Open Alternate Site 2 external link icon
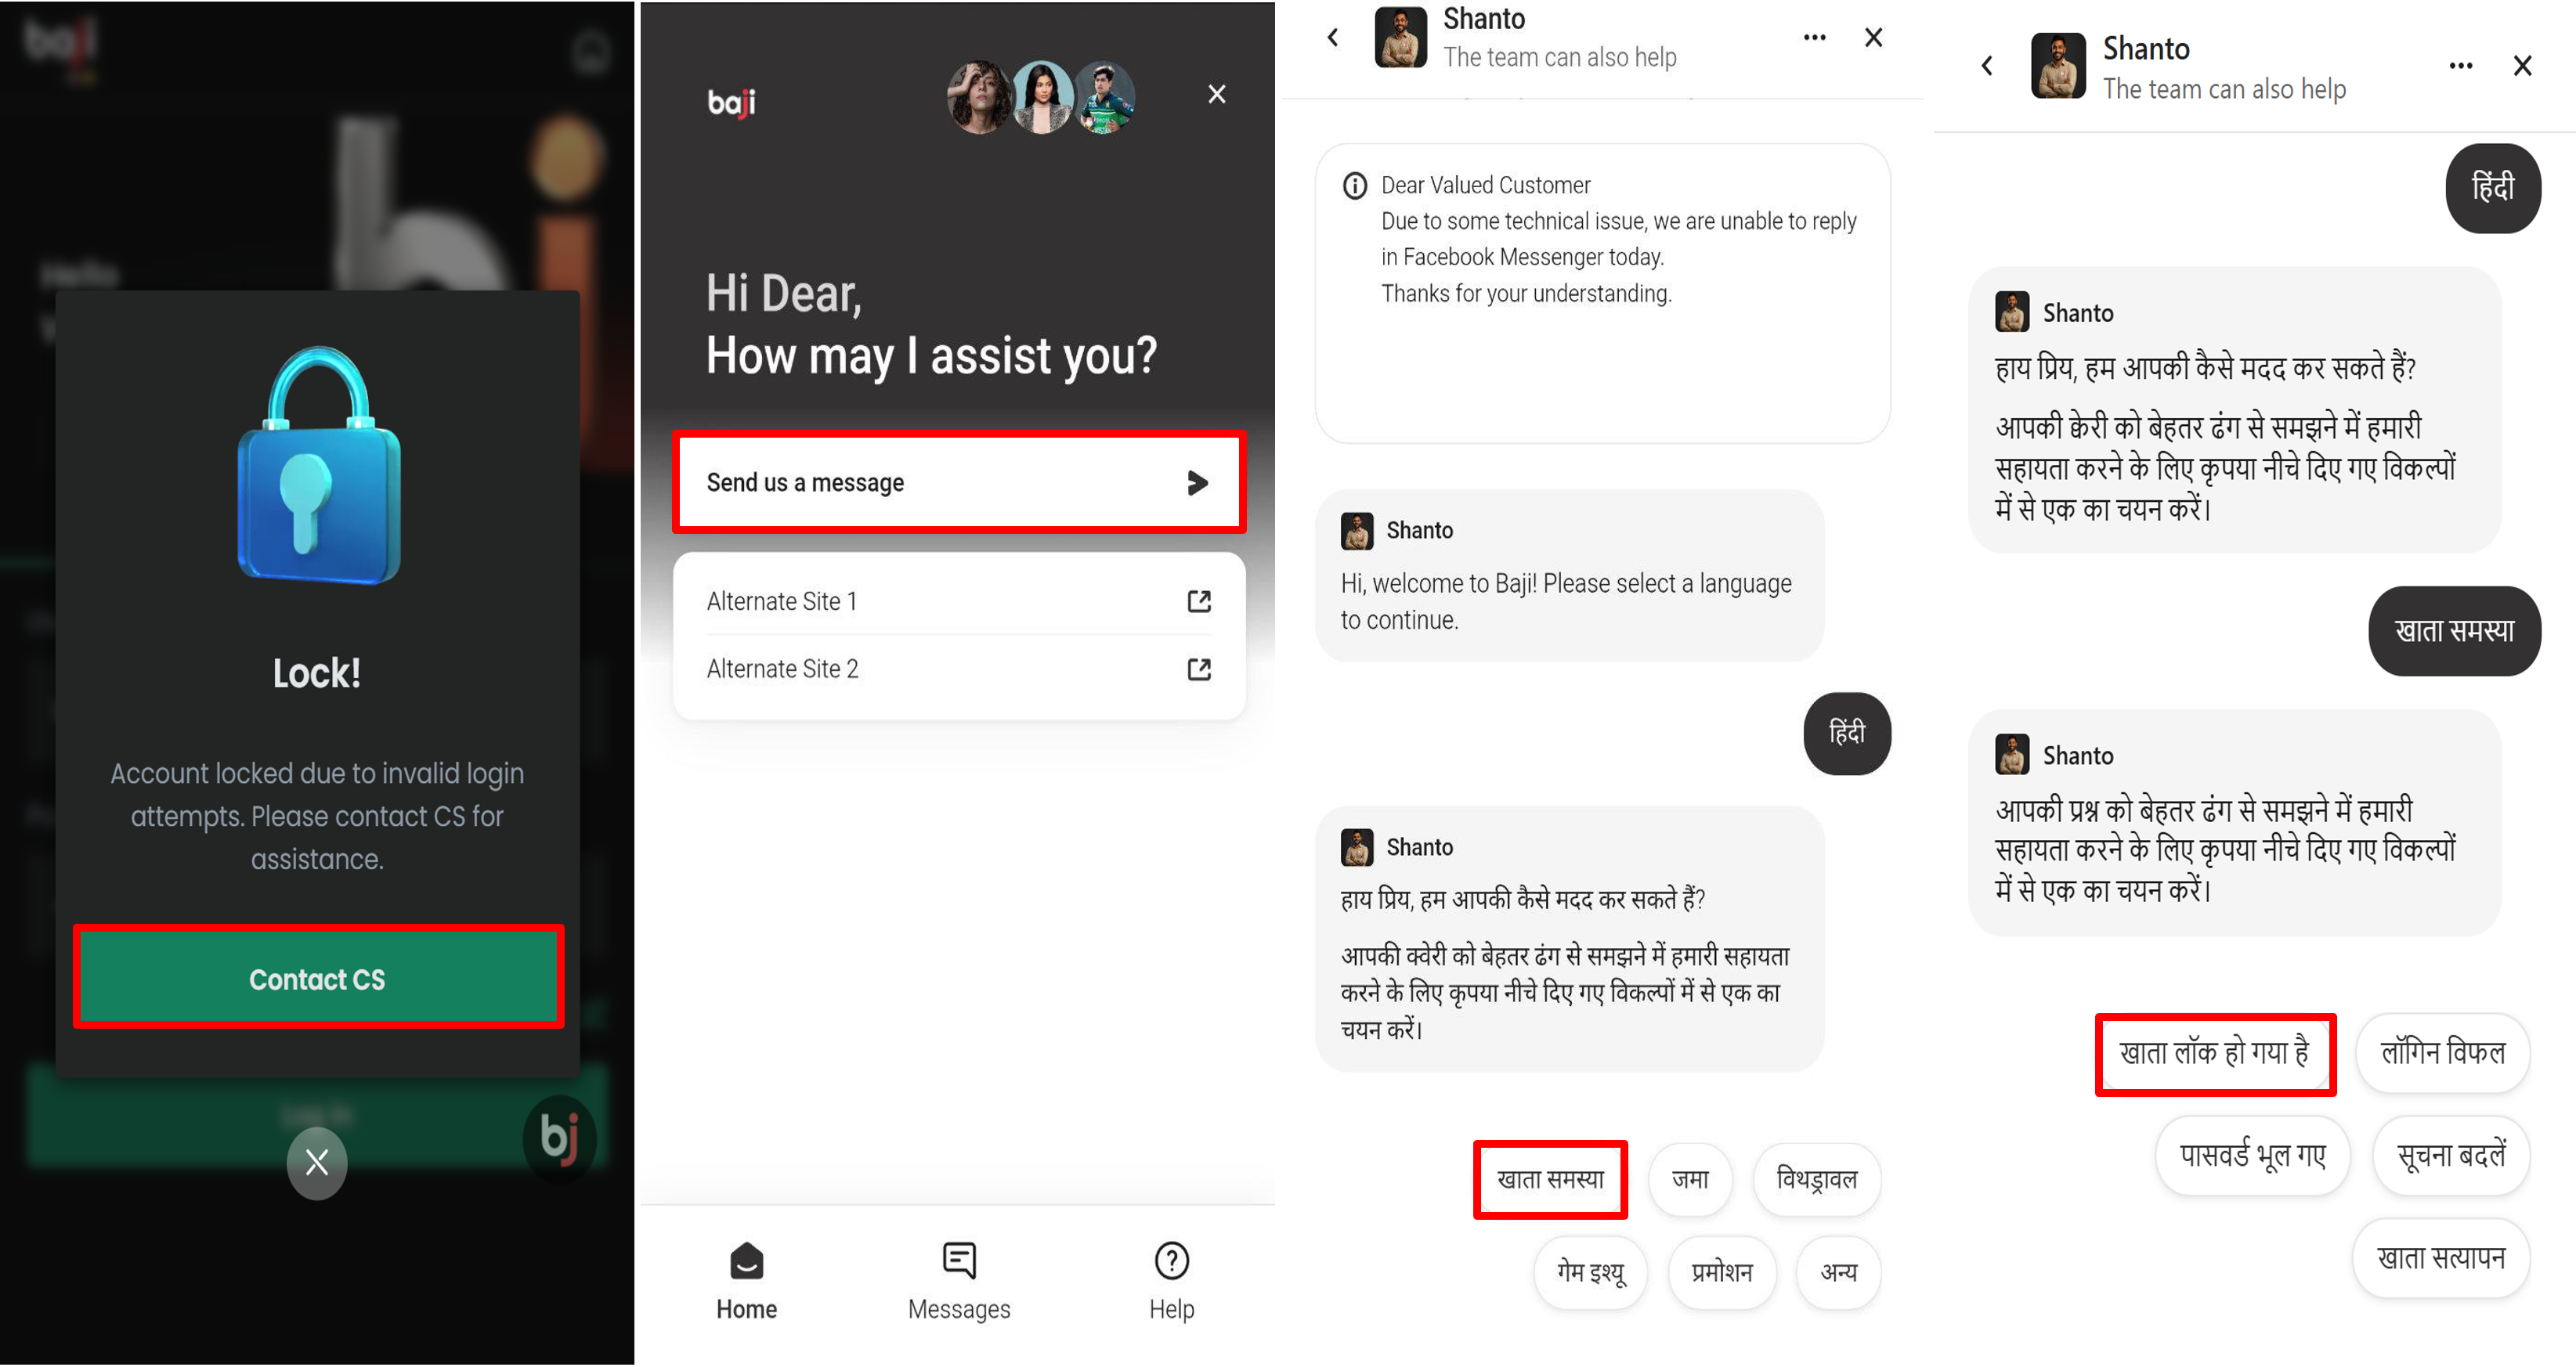The height and width of the screenshot is (1367, 2576). [x=1199, y=669]
